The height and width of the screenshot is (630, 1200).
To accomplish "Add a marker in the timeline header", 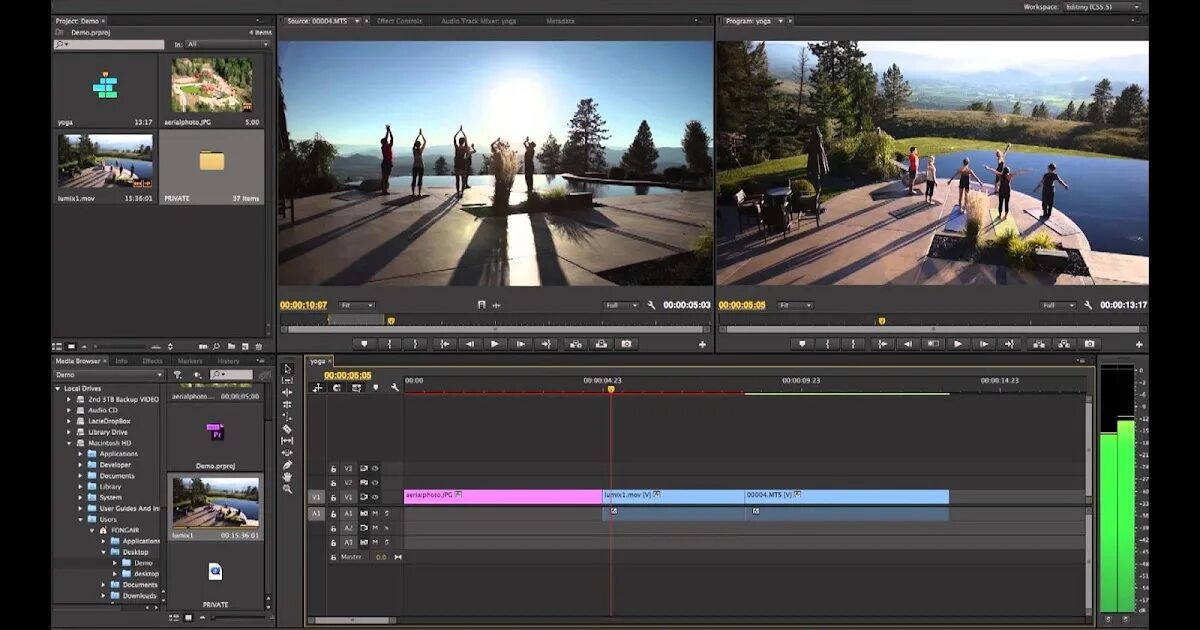I will (376, 388).
